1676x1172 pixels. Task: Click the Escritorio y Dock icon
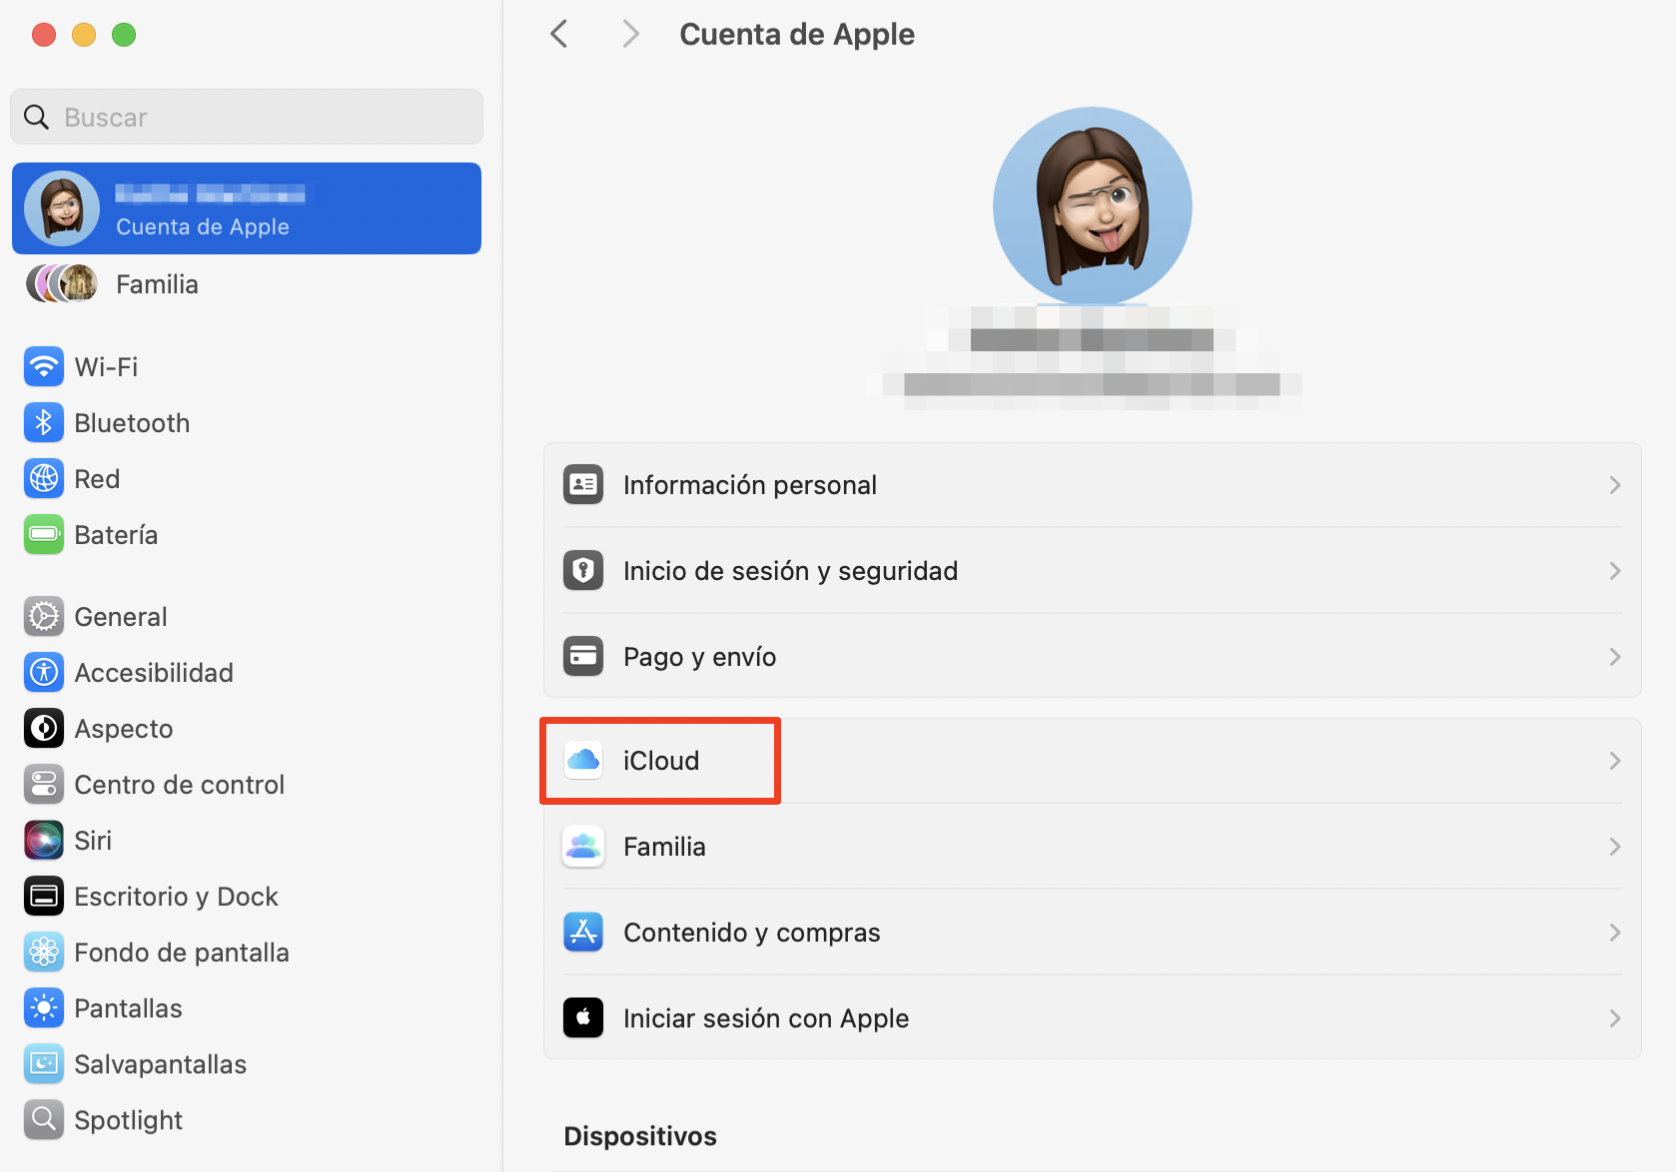(x=44, y=897)
